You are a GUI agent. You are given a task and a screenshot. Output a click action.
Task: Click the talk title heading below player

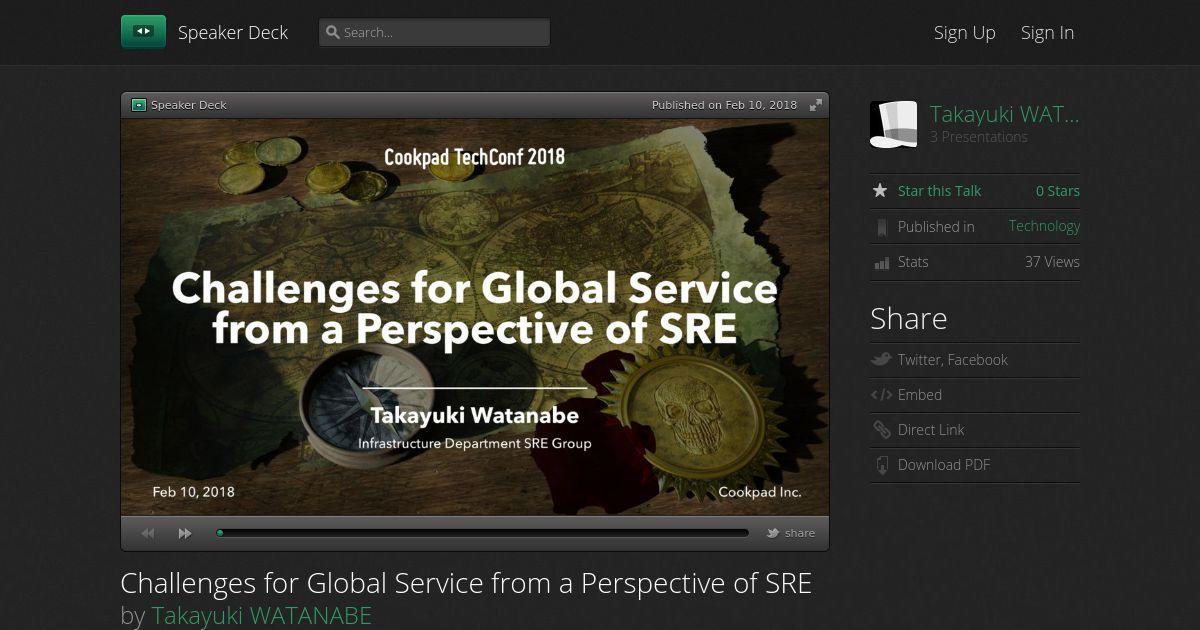466,583
